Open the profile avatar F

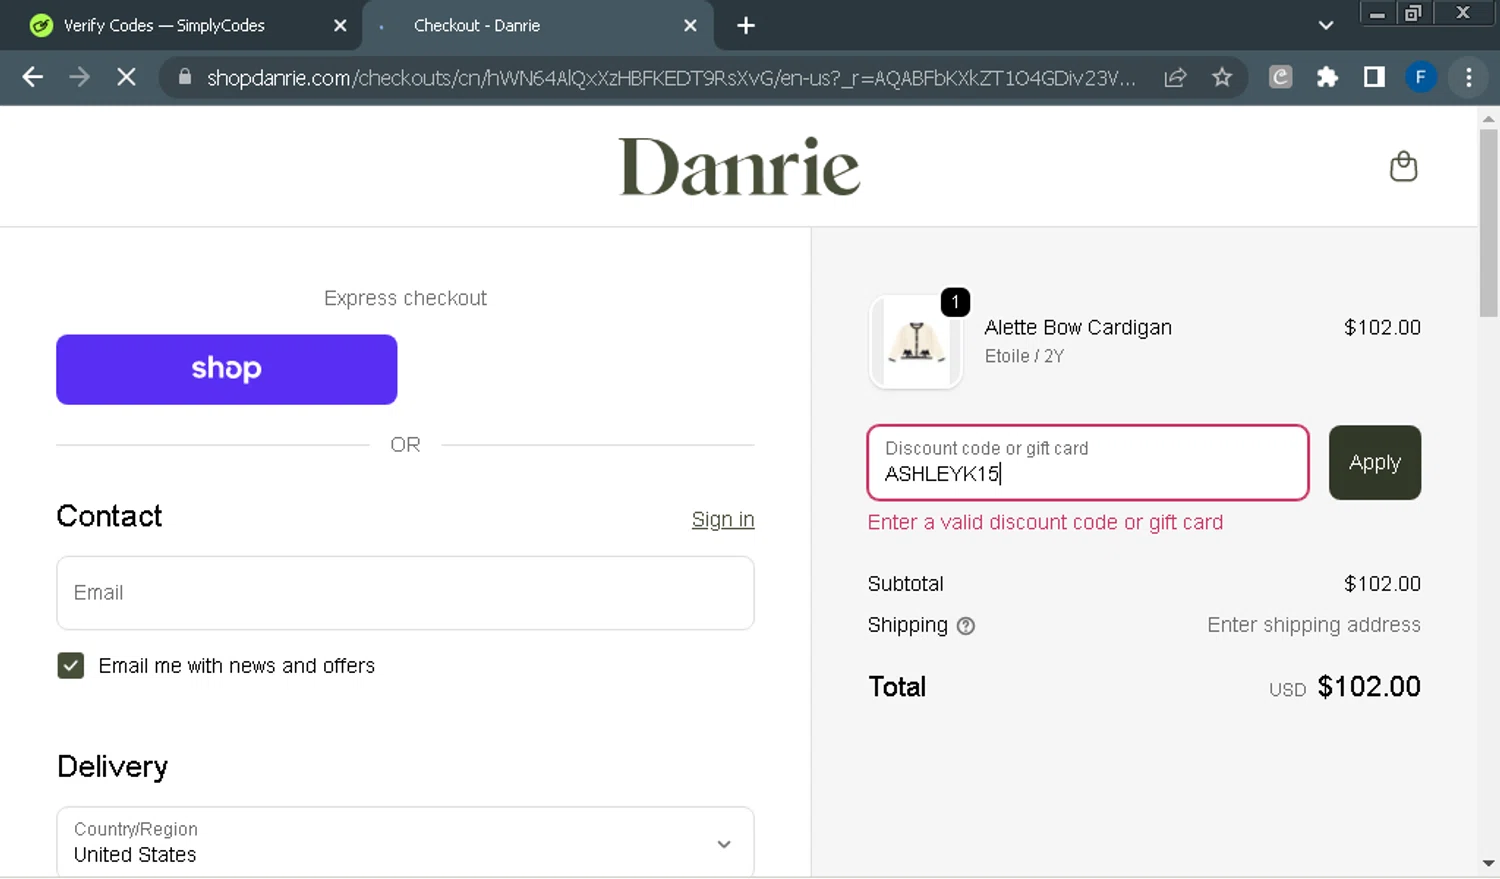[x=1420, y=77]
